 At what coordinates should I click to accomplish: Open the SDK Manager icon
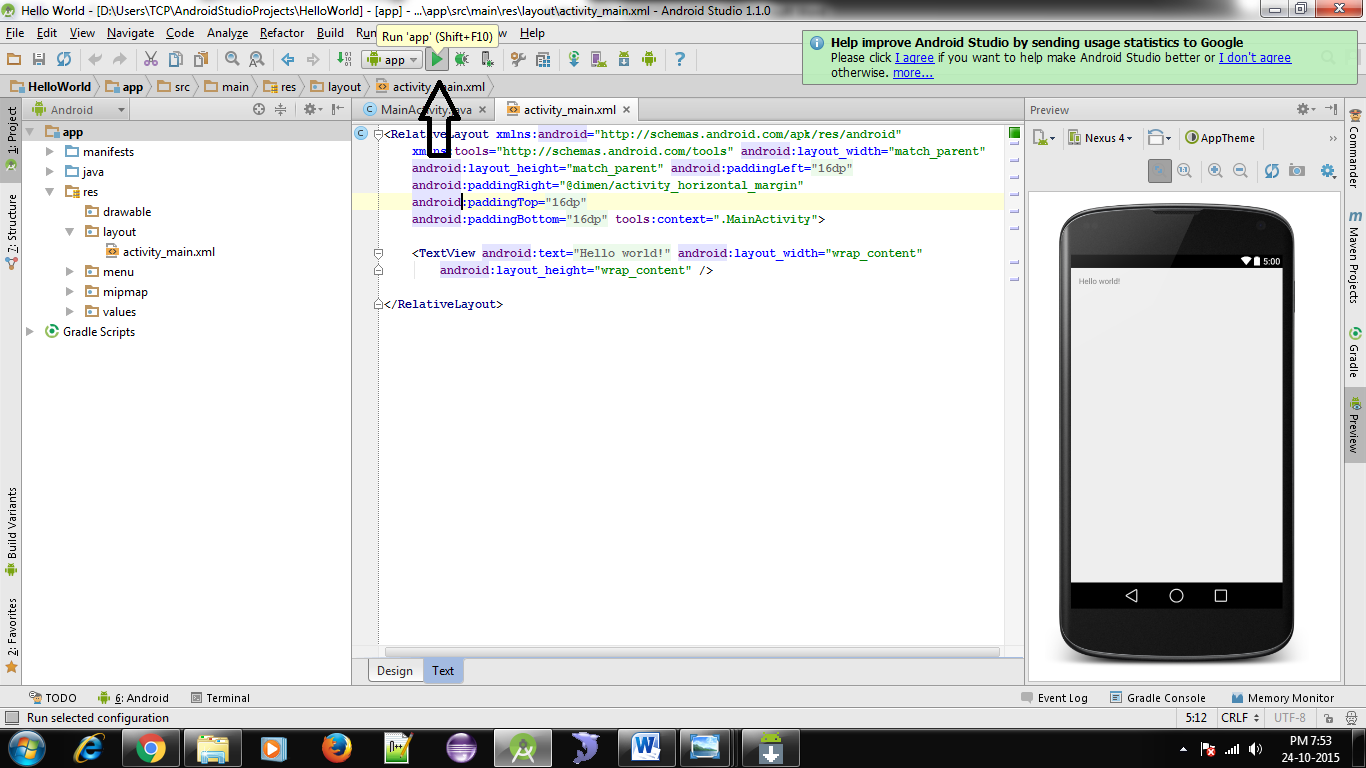point(623,60)
